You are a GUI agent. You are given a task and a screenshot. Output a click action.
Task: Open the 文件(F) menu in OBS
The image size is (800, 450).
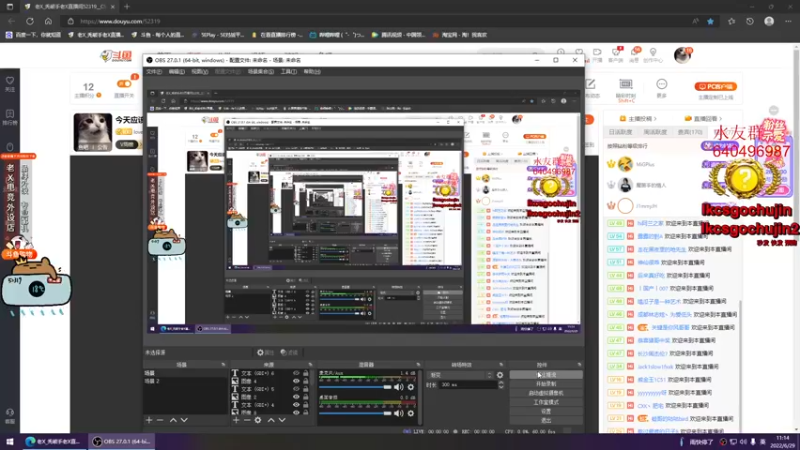pos(154,72)
